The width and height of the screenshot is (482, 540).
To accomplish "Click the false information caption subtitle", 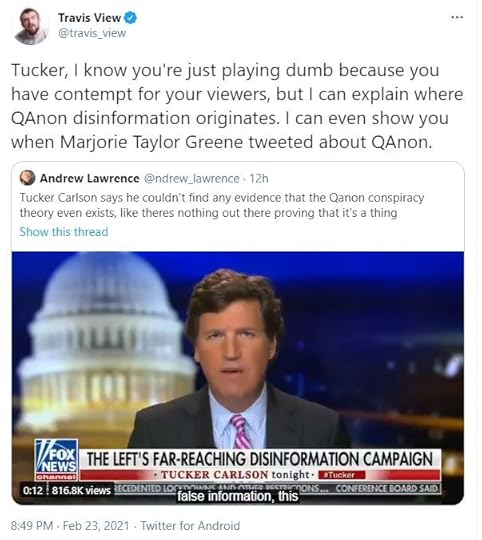I will 238,496.
